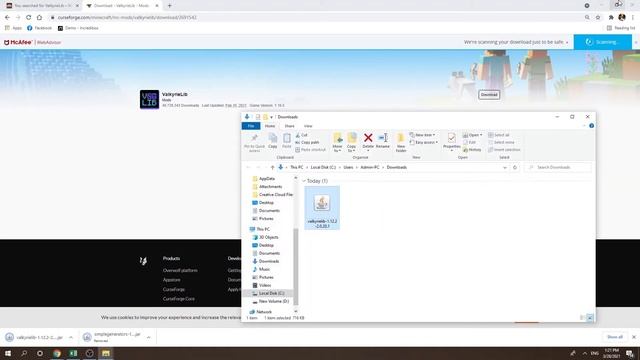Open Chrome extensions puzzle icon
The height and width of the screenshot is (360, 640).
(x=611, y=18)
